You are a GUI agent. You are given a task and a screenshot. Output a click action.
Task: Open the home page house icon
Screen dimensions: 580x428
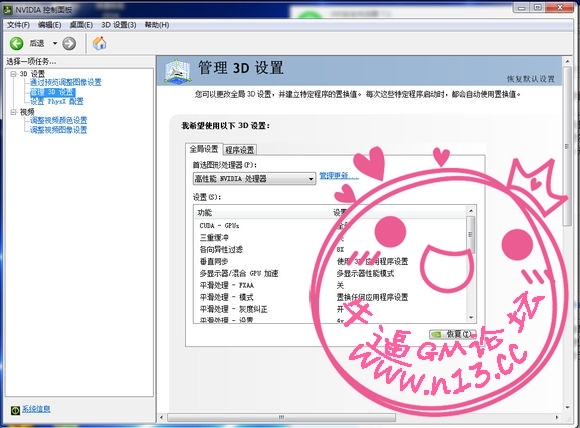[x=99, y=43]
